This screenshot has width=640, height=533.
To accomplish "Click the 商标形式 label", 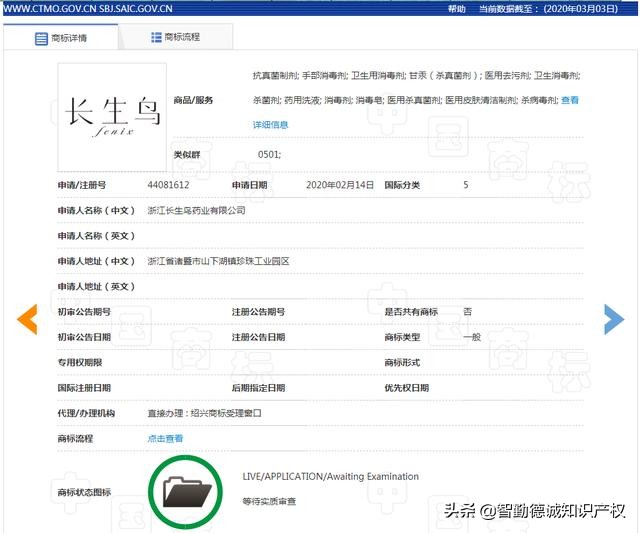I will pos(402,362).
